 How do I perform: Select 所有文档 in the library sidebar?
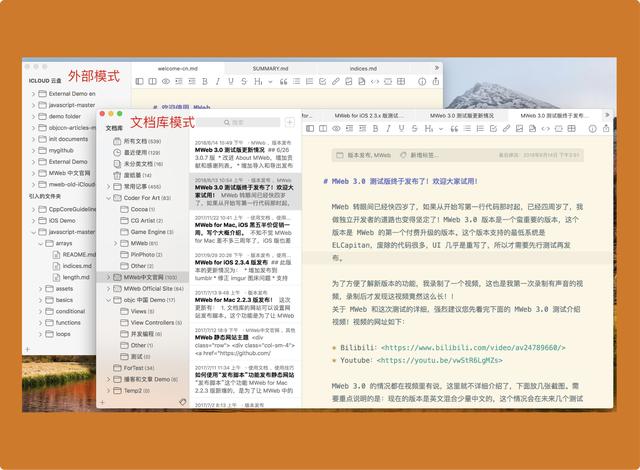[x=143, y=141]
